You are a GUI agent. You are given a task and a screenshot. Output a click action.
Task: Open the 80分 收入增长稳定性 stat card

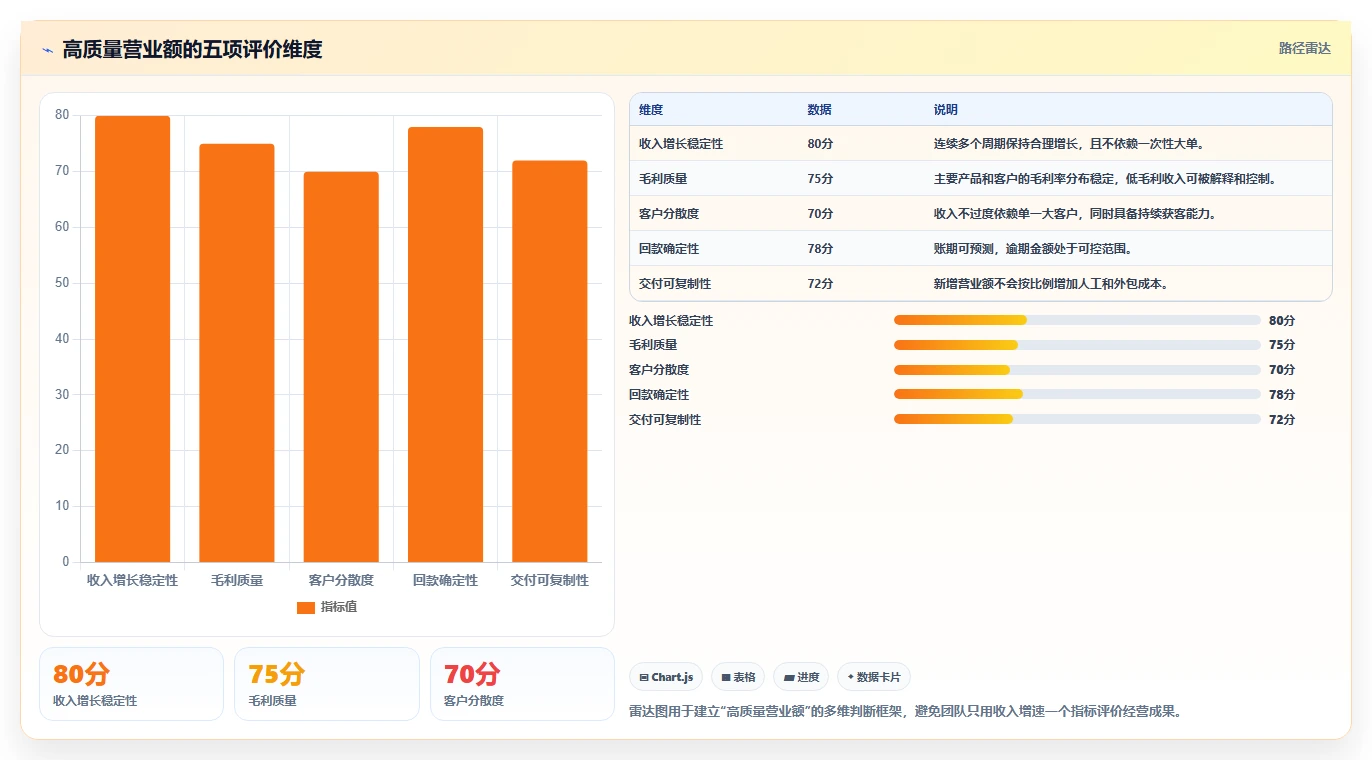pyautogui.click(x=131, y=684)
